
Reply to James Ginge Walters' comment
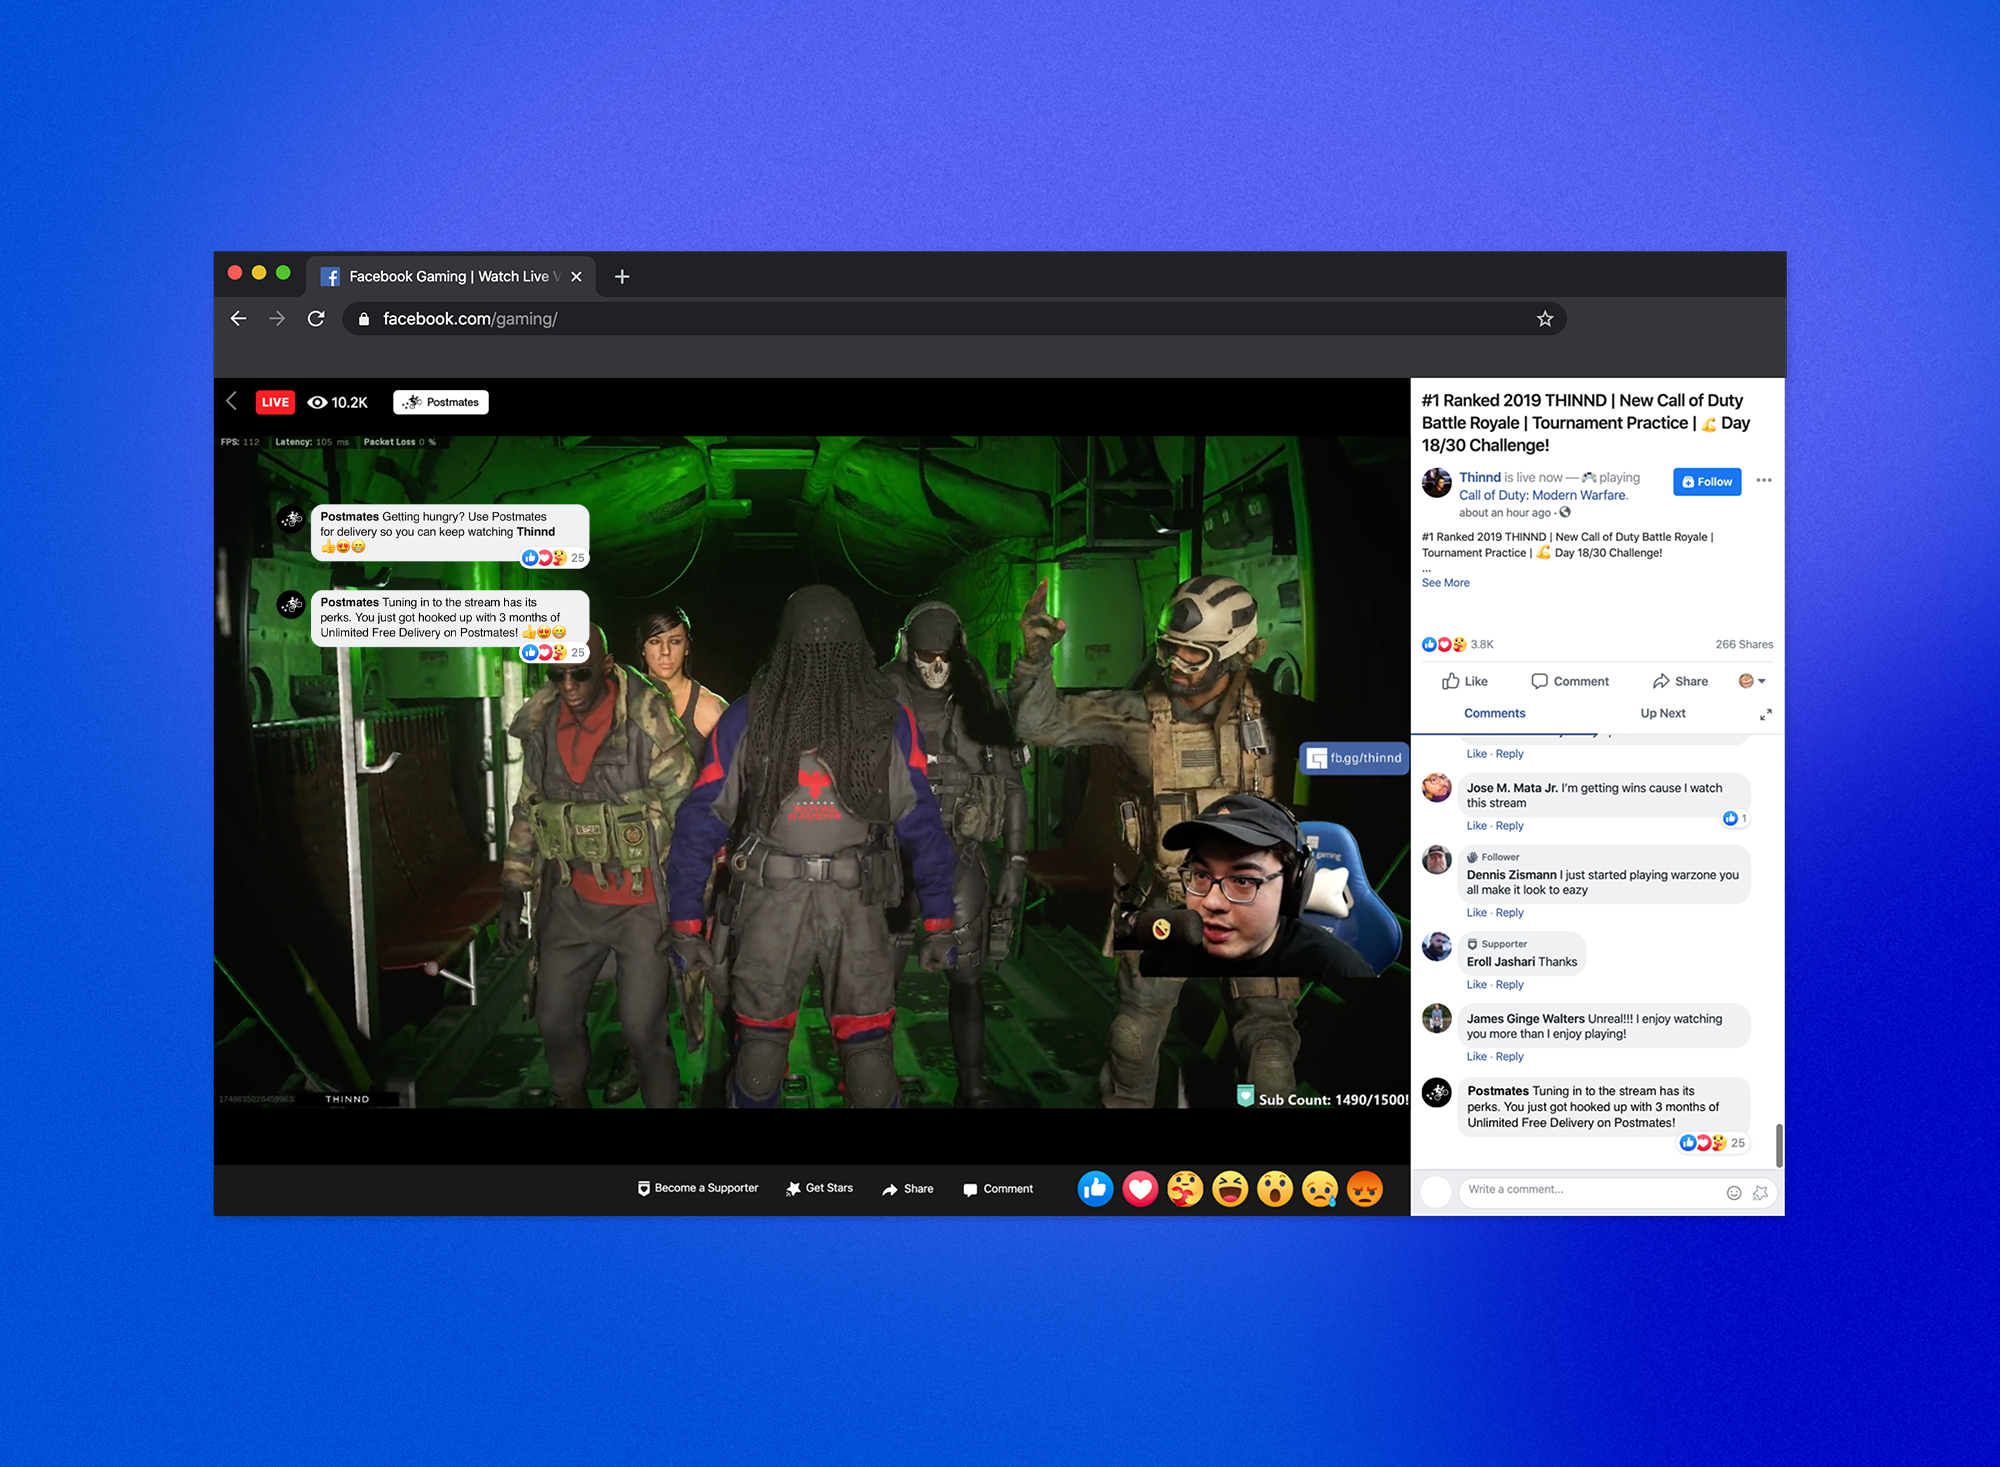pyautogui.click(x=1509, y=1056)
